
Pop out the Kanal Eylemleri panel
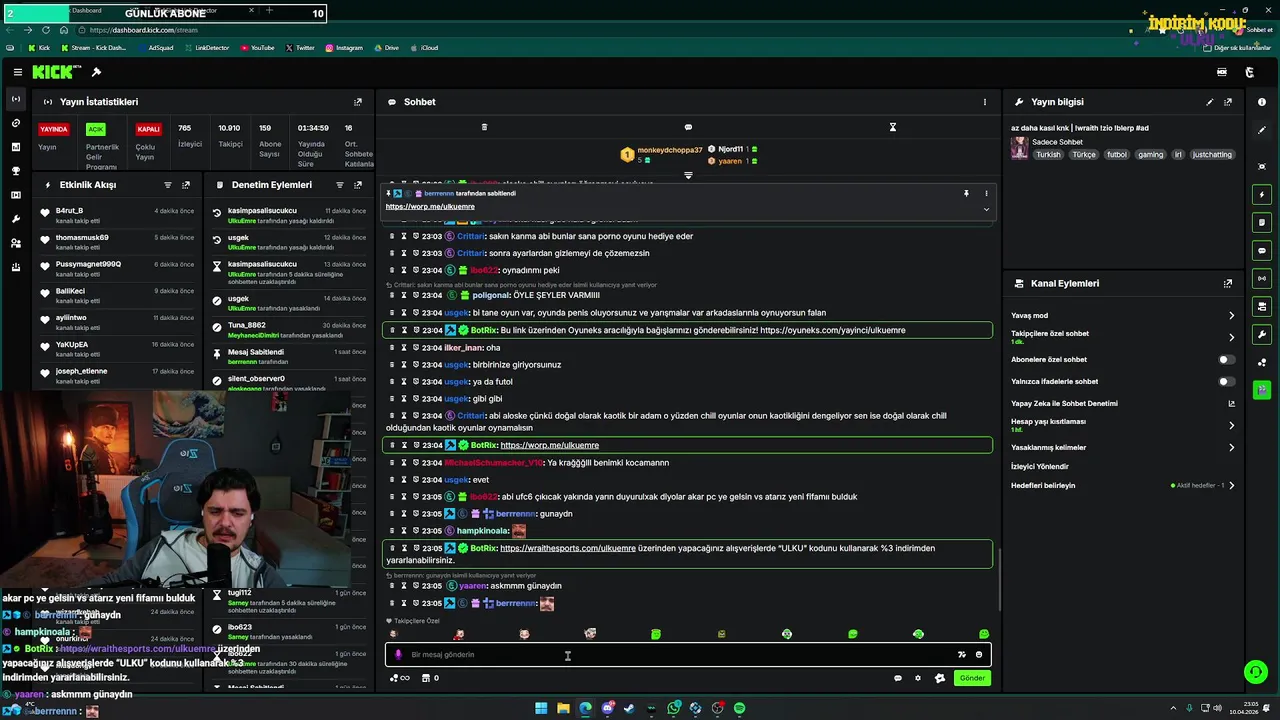[x=1228, y=284]
